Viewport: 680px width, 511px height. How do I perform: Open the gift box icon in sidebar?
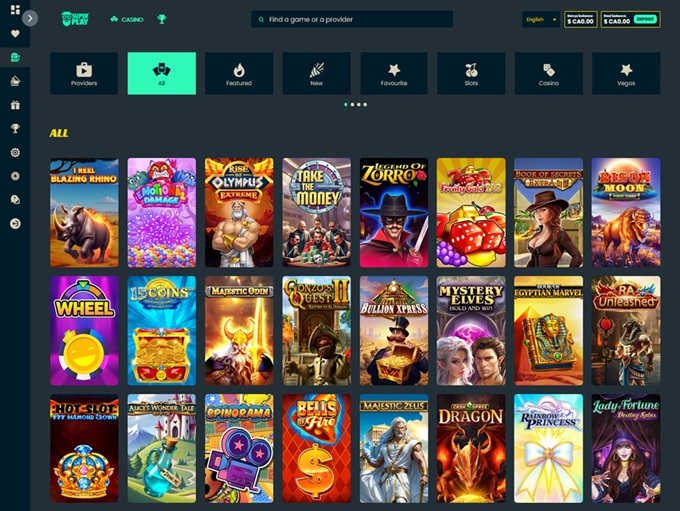(15, 105)
